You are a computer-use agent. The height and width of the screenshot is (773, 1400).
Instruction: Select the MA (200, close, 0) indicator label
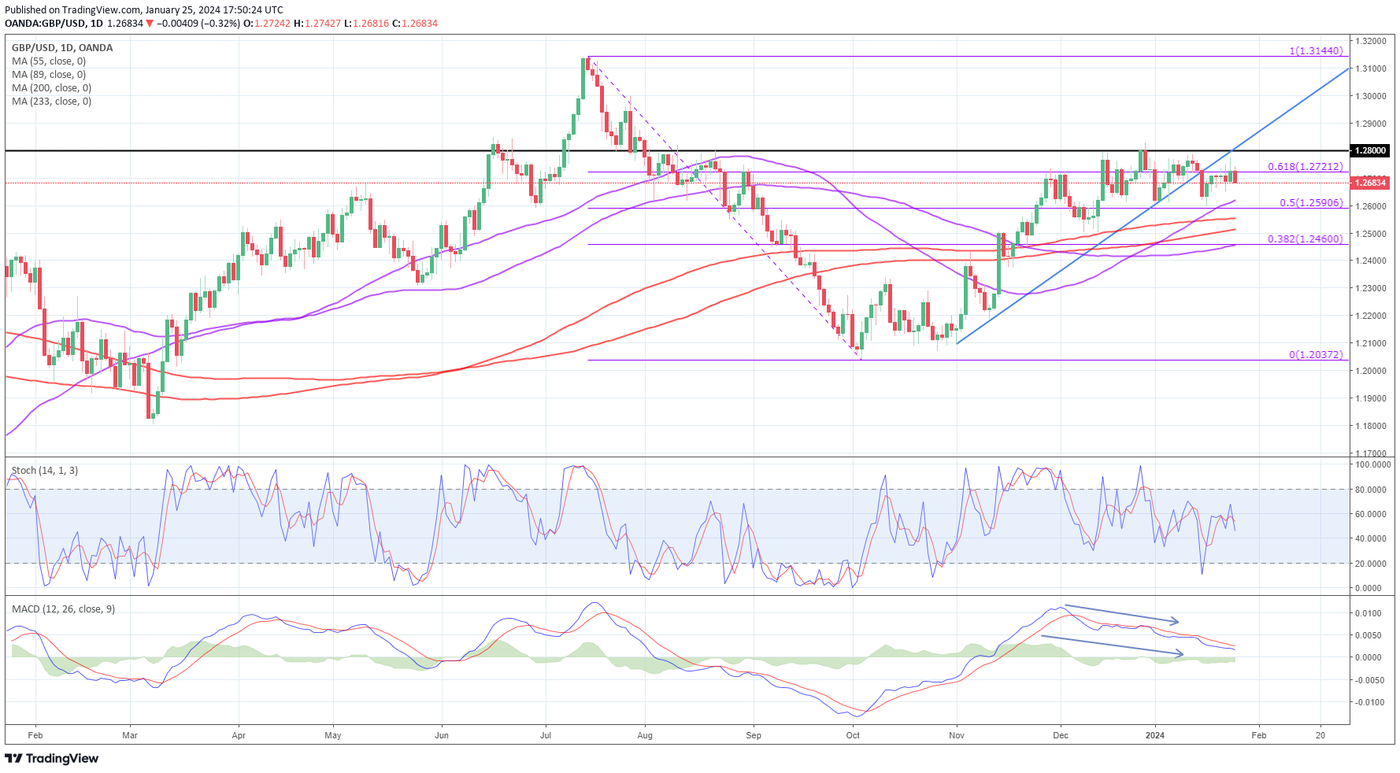51,88
